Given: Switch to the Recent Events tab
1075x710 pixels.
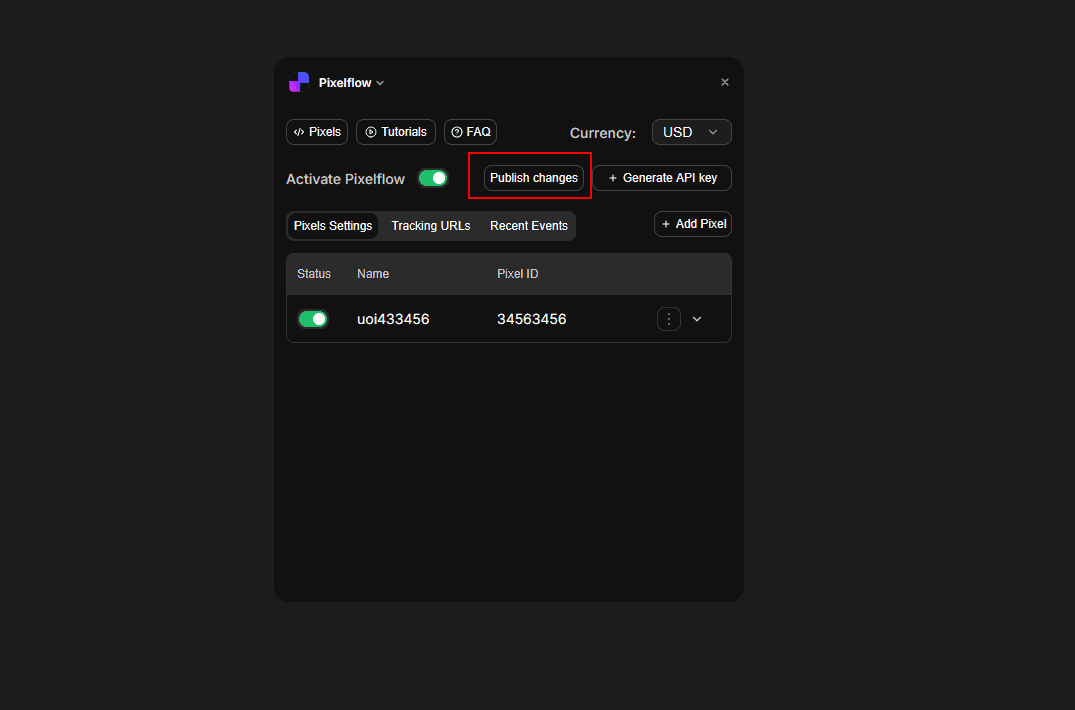Looking at the screenshot, I should (529, 226).
